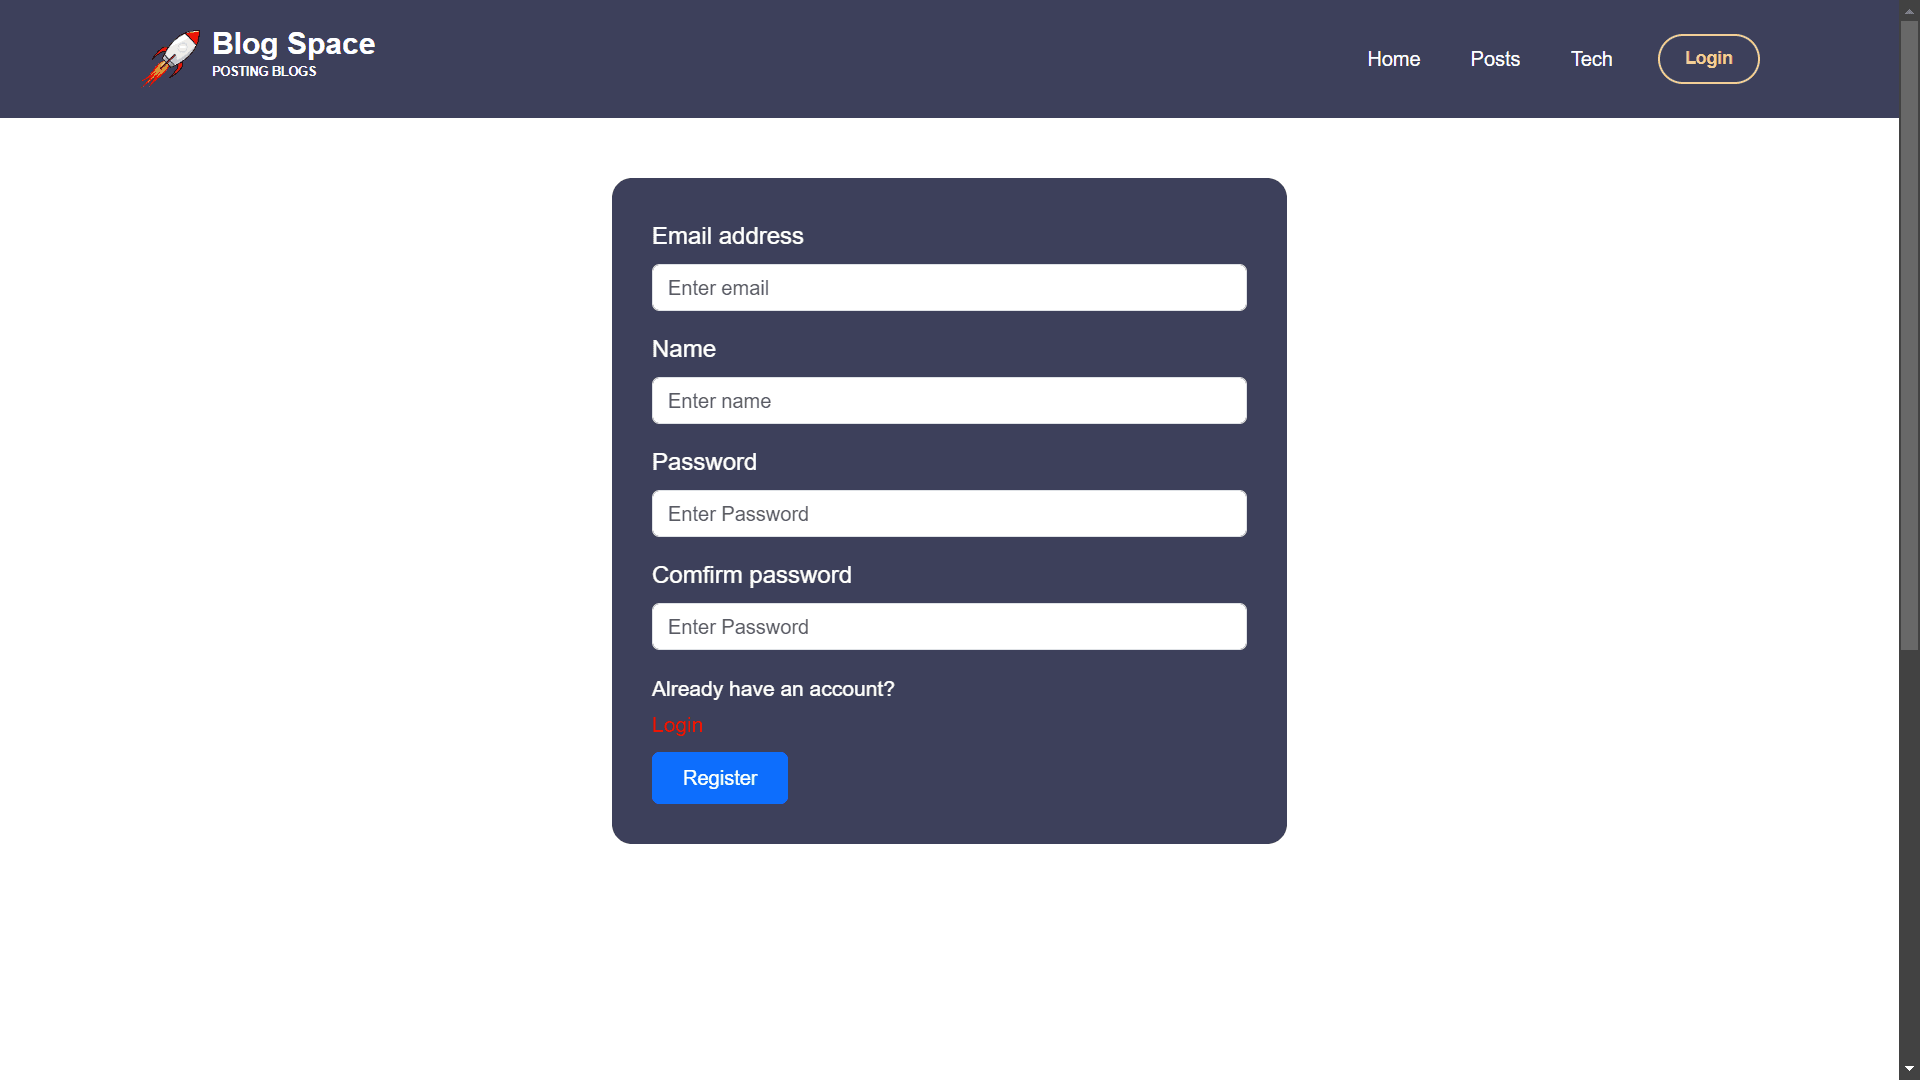Select the Password input field

point(948,513)
